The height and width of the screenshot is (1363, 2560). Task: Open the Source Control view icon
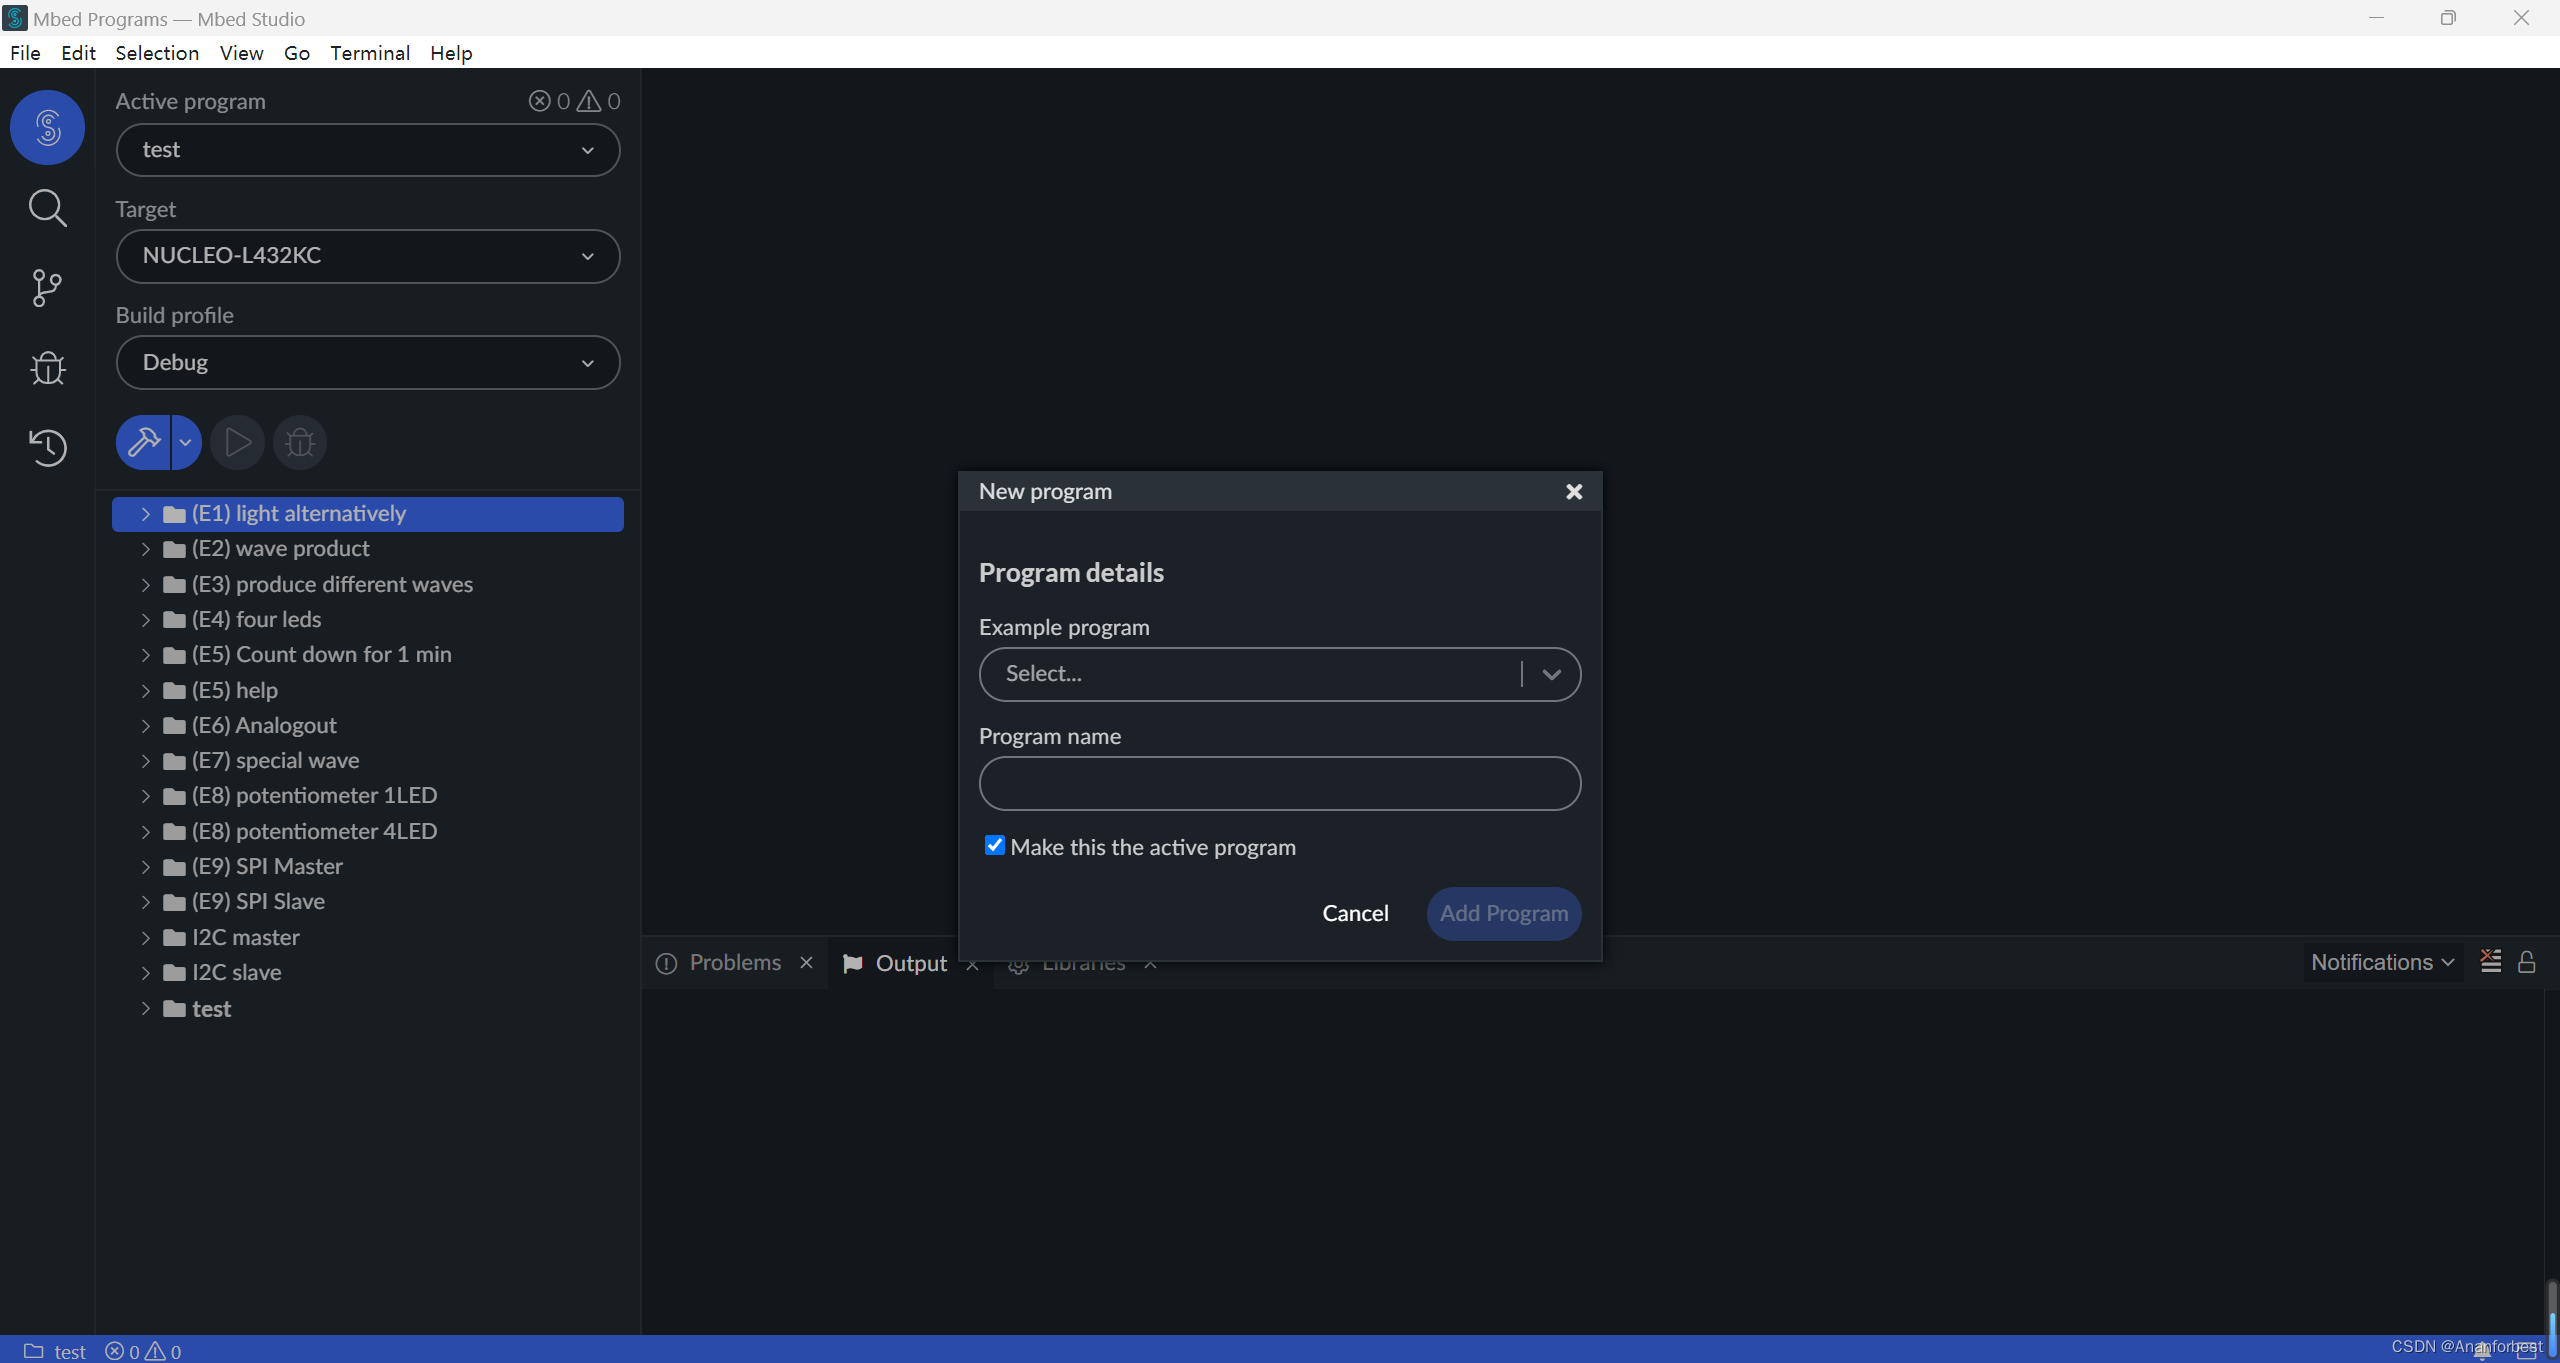(47, 288)
